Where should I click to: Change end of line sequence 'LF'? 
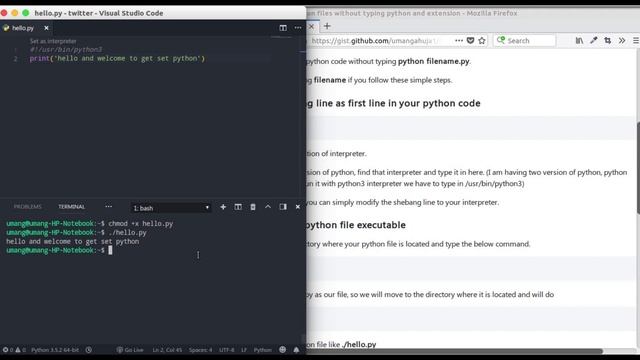coord(244,350)
